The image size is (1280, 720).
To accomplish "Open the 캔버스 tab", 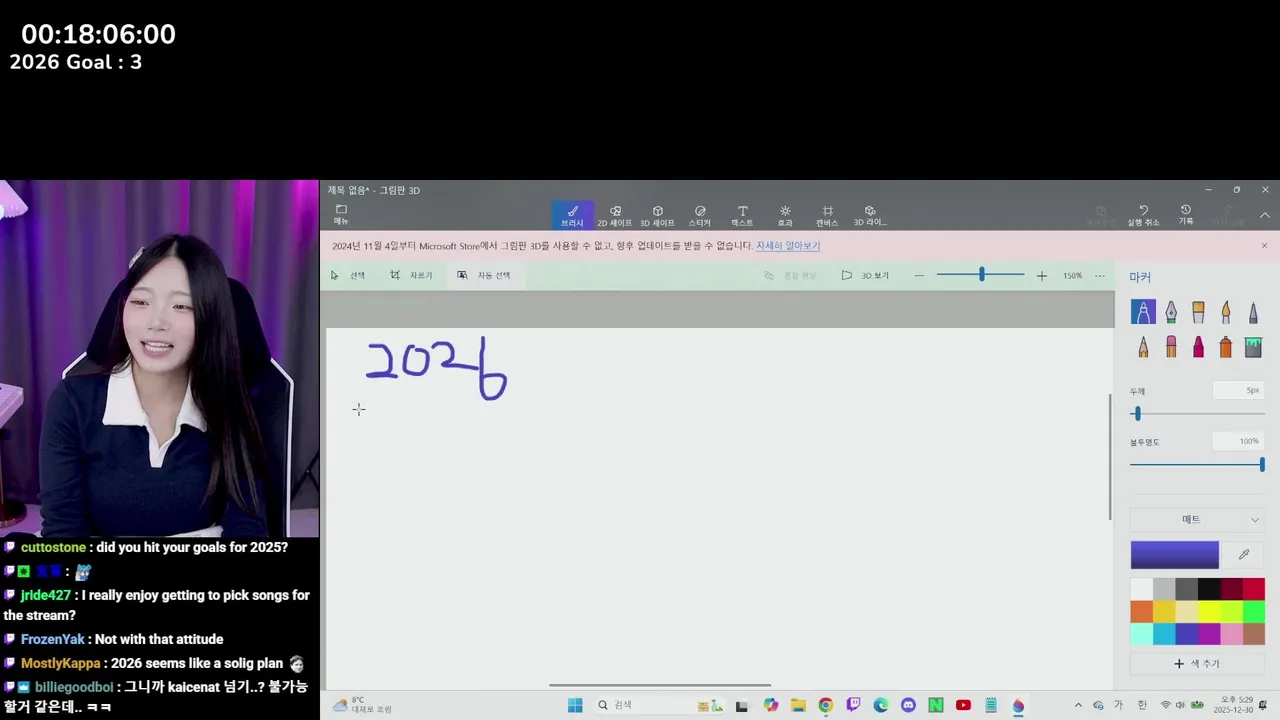I will (x=827, y=215).
